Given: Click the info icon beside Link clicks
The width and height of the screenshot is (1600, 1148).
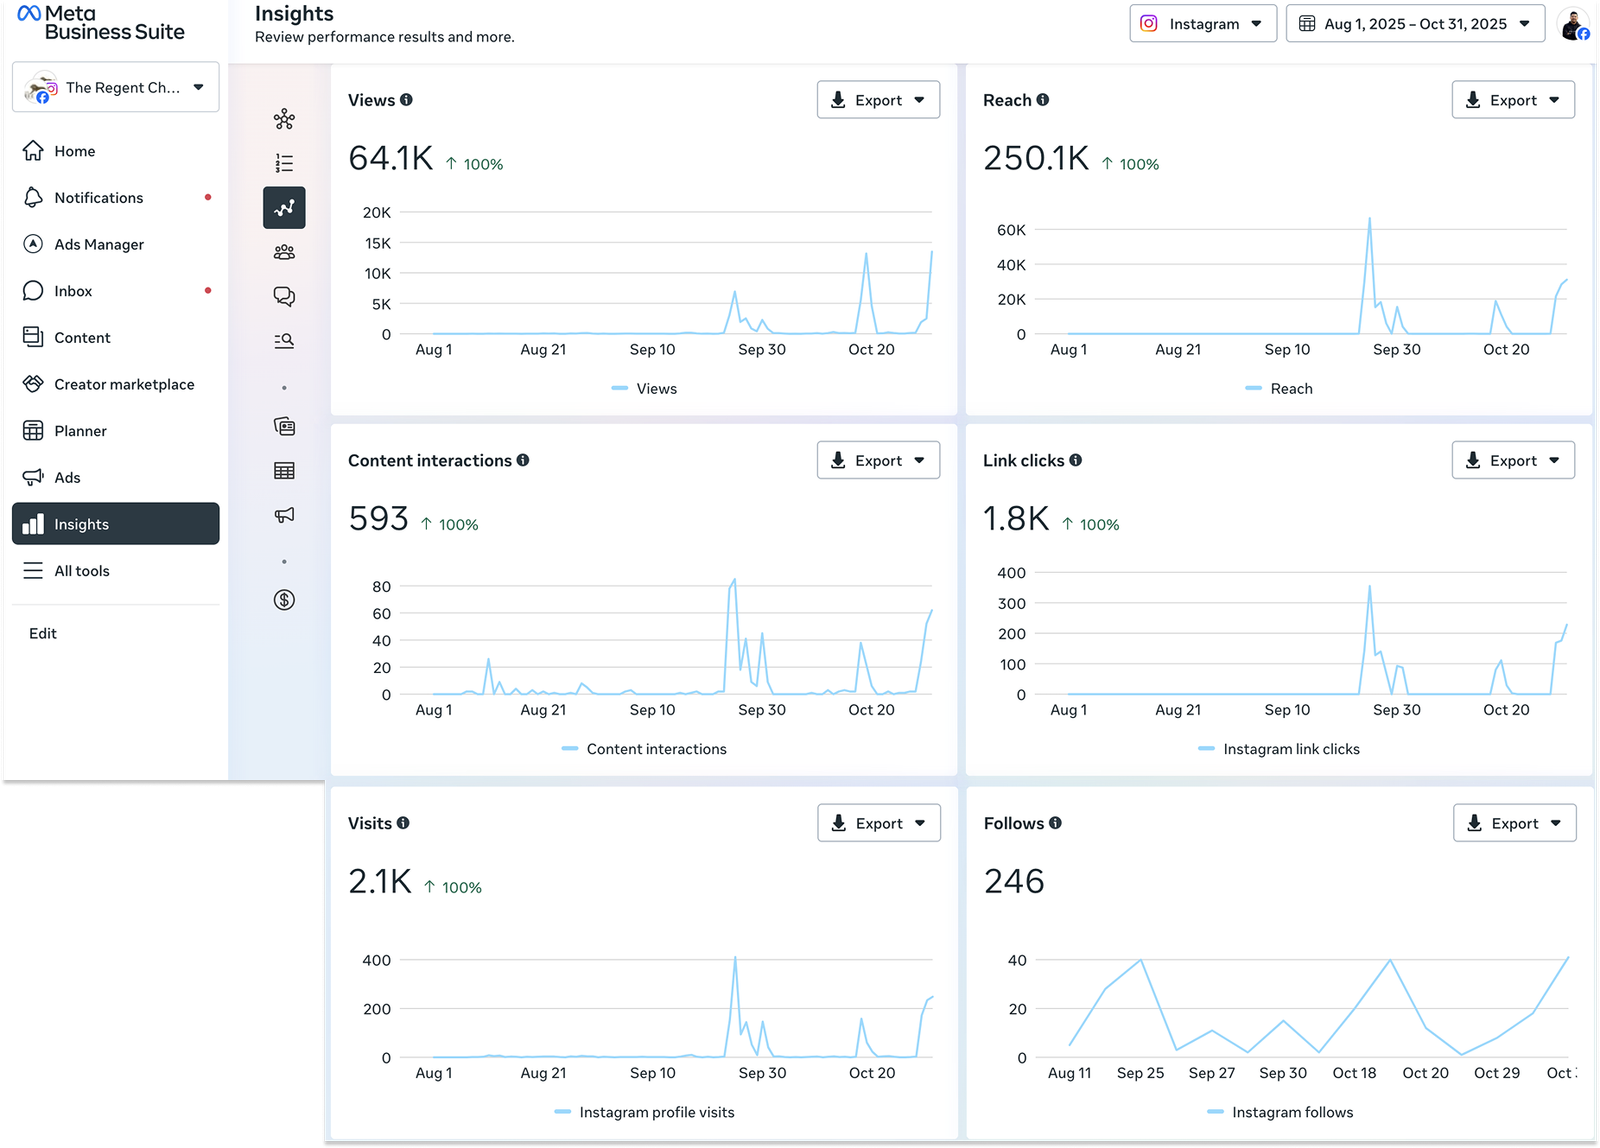Looking at the screenshot, I should pyautogui.click(x=1075, y=460).
